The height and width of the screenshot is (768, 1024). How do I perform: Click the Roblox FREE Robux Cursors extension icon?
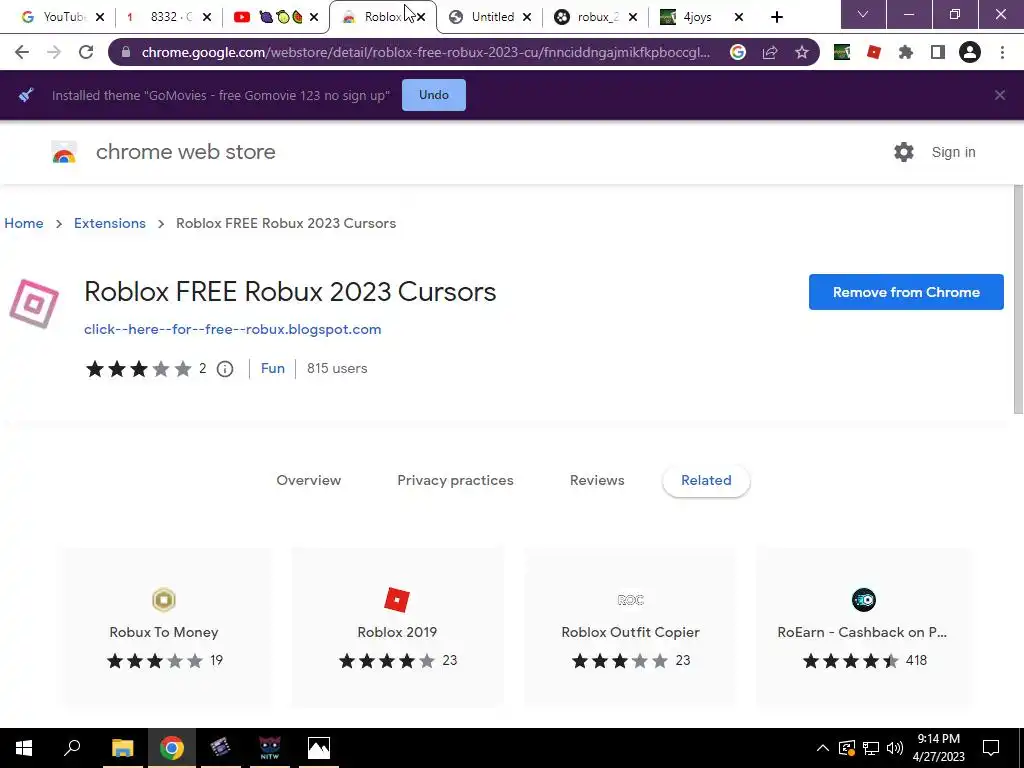[34, 304]
